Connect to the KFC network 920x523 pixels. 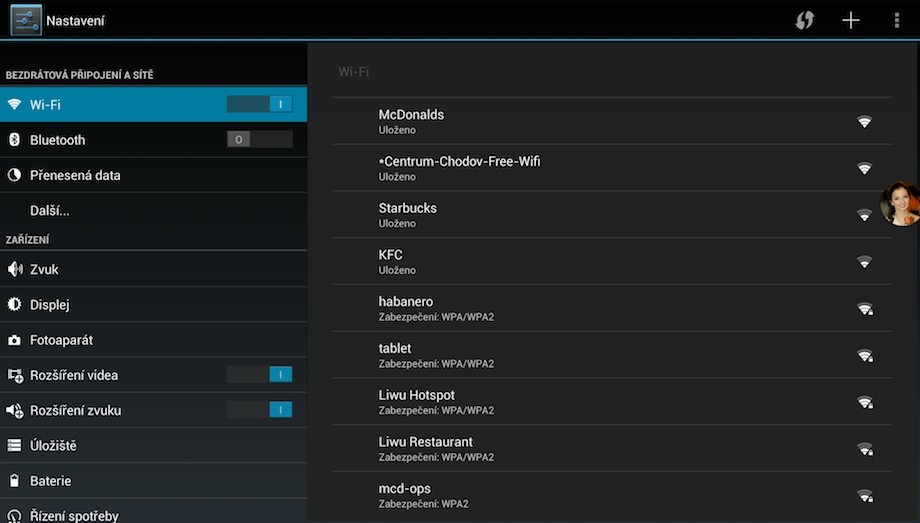612,261
